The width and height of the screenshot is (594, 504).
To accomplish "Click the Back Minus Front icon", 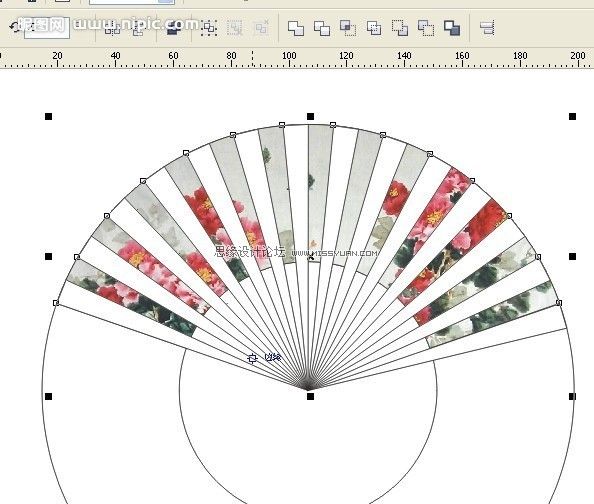I will (426, 28).
